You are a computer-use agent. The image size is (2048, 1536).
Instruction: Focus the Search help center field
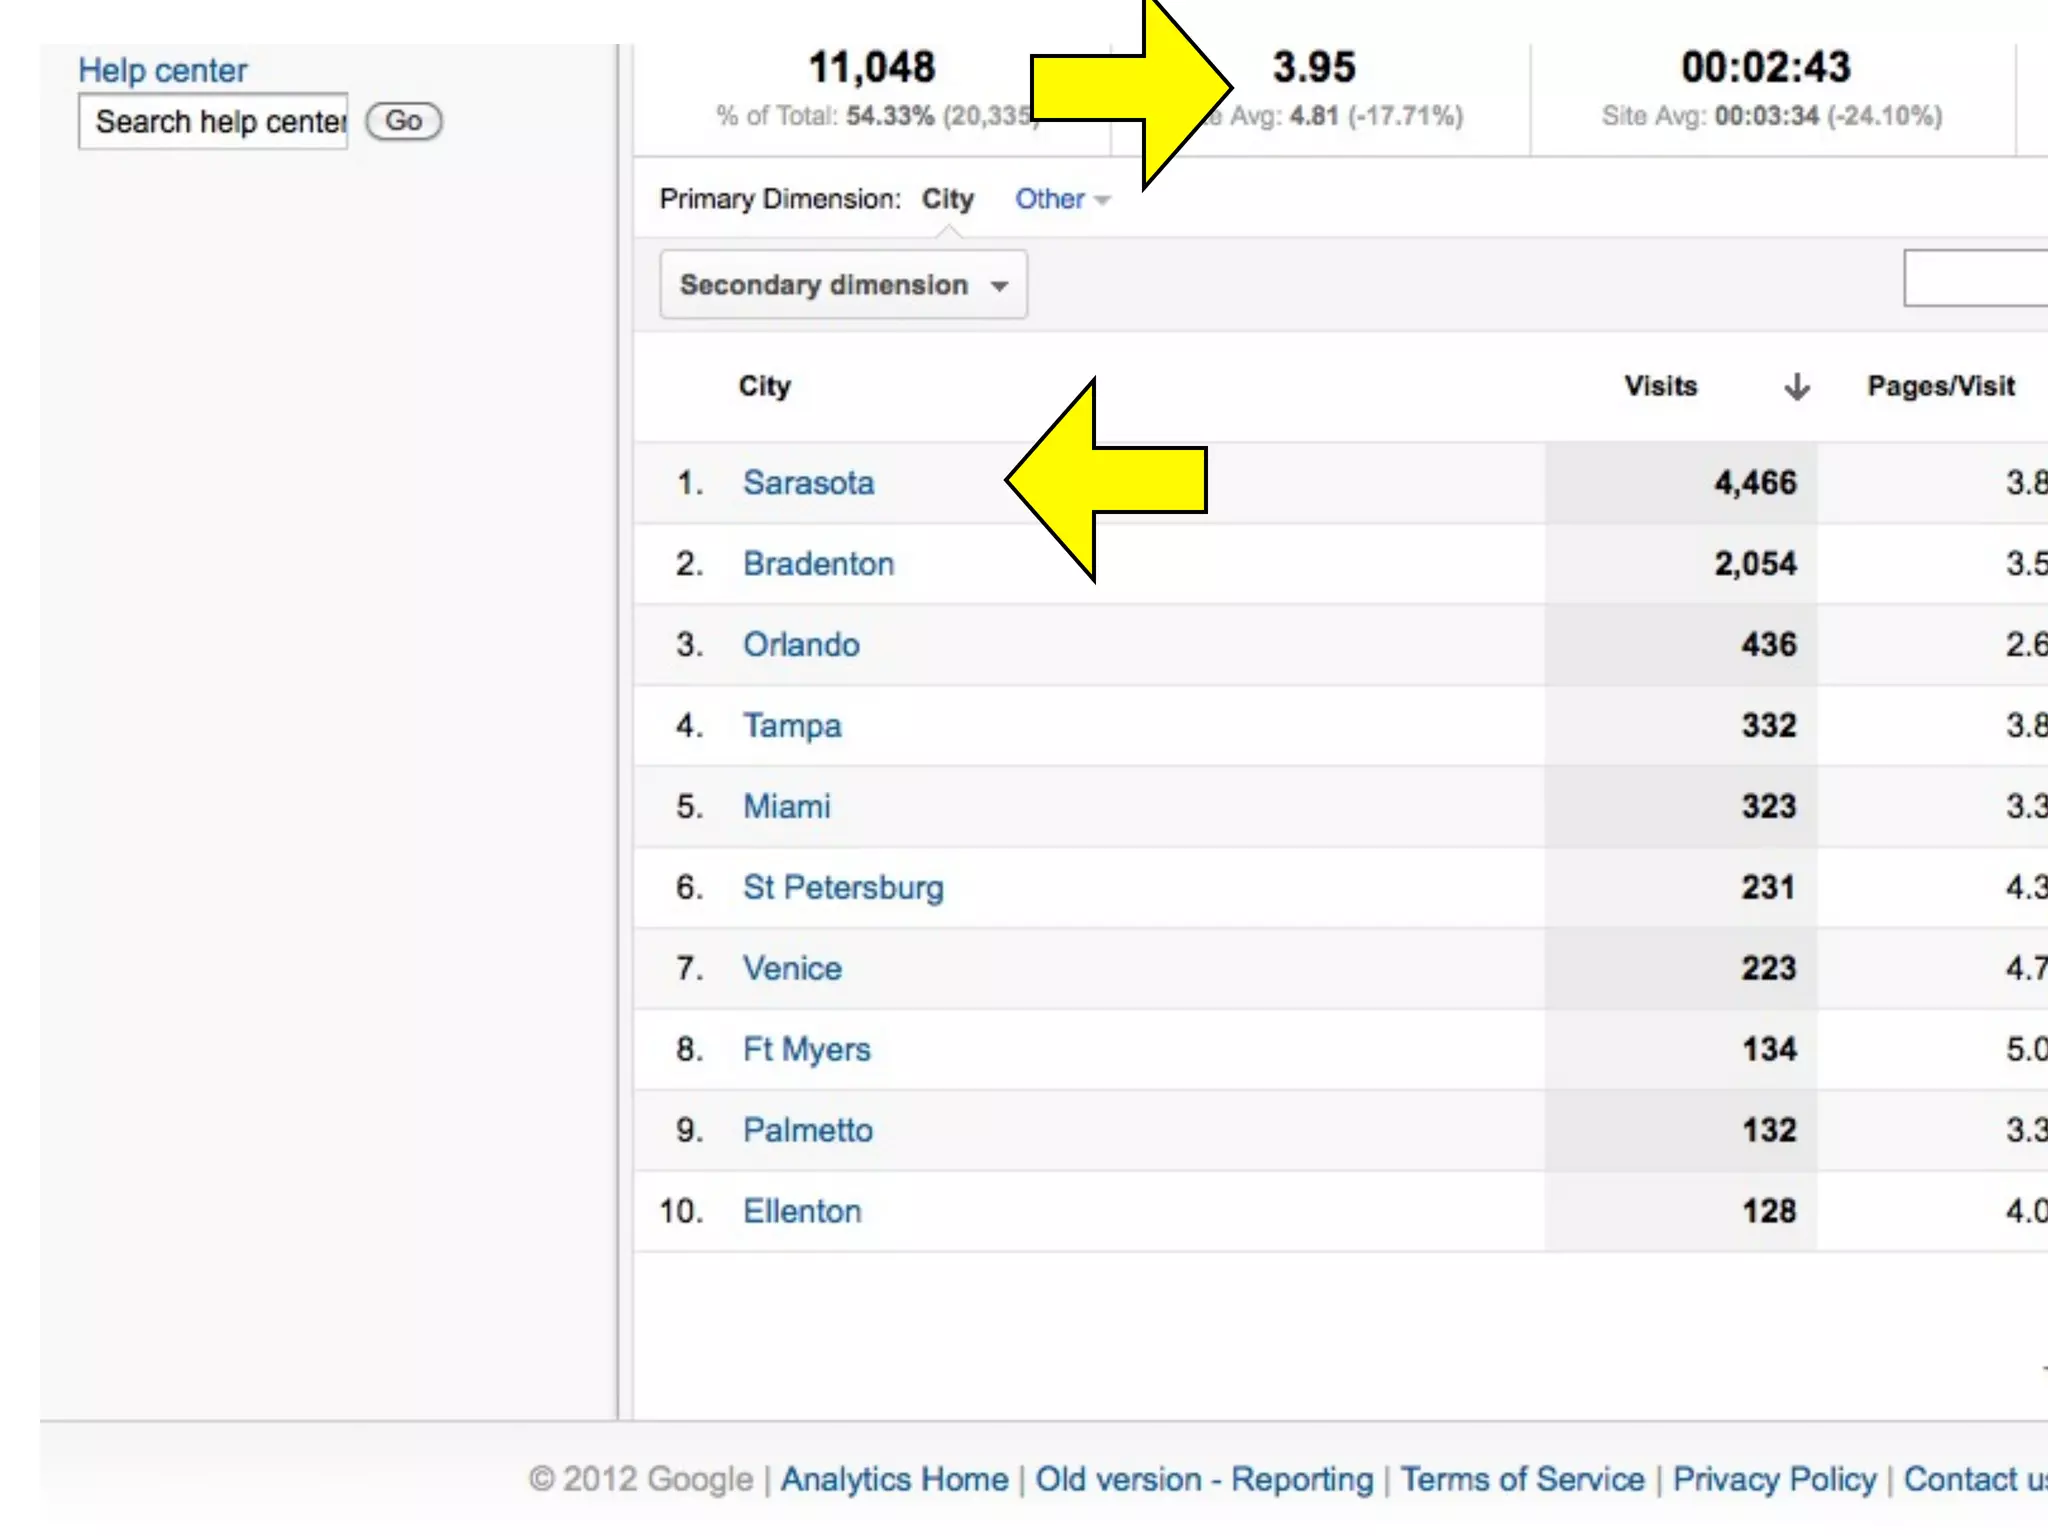tap(214, 122)
